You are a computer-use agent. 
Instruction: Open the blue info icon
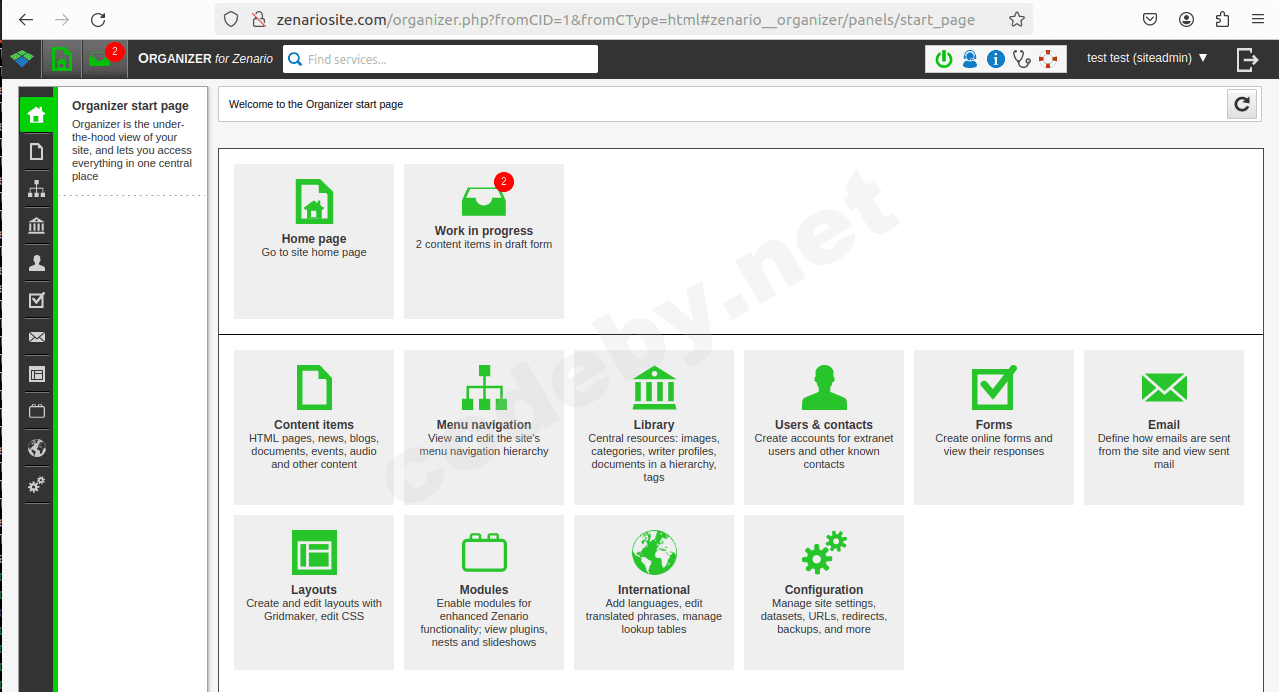996,59
